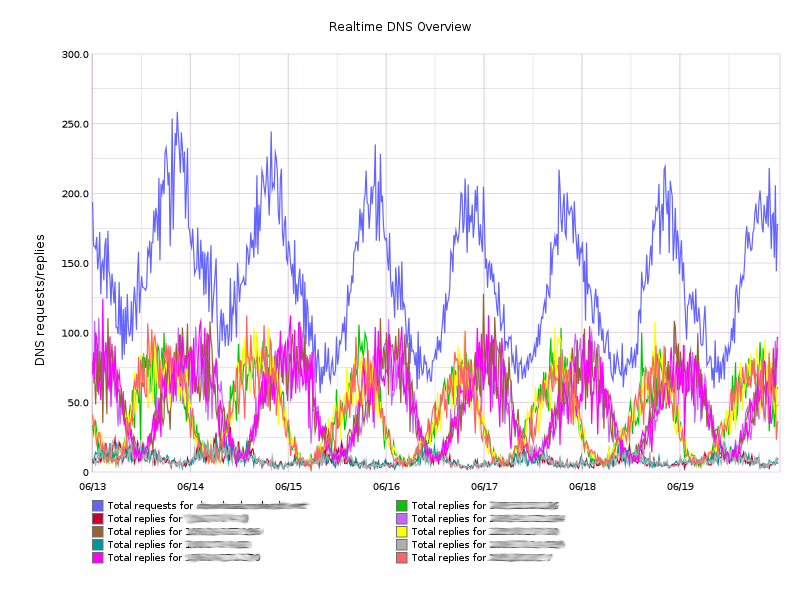Click the yellow legend swatch
Image resolution: width=800 pixels, height=600 pixels.
pyautogui.click(x=402, y=532)
